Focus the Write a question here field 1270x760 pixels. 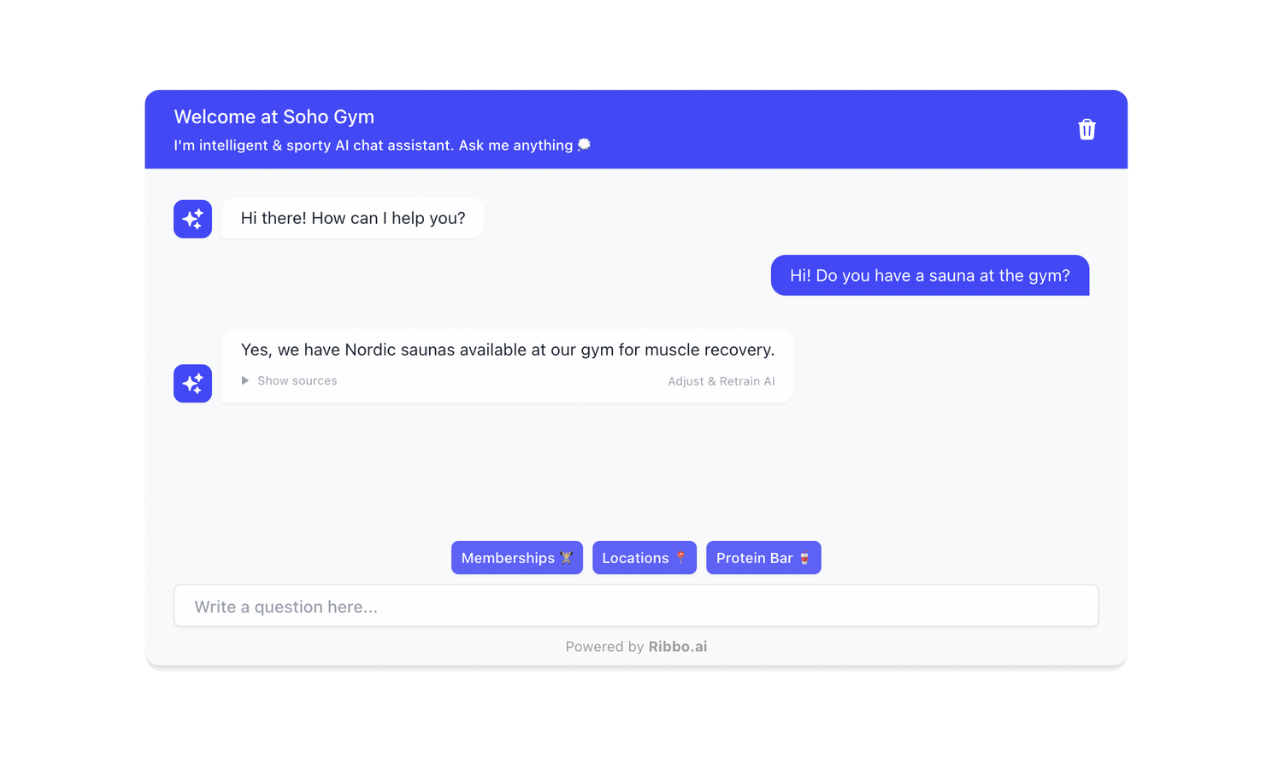[x=636, y=606]
